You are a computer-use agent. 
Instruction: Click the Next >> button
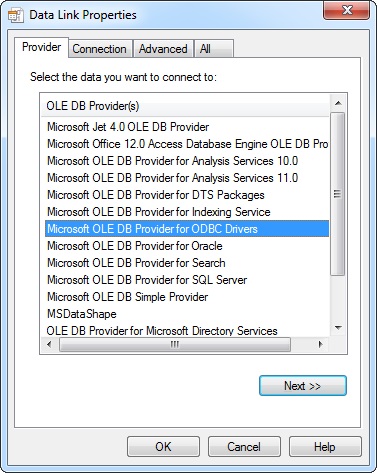coord(303,386)
